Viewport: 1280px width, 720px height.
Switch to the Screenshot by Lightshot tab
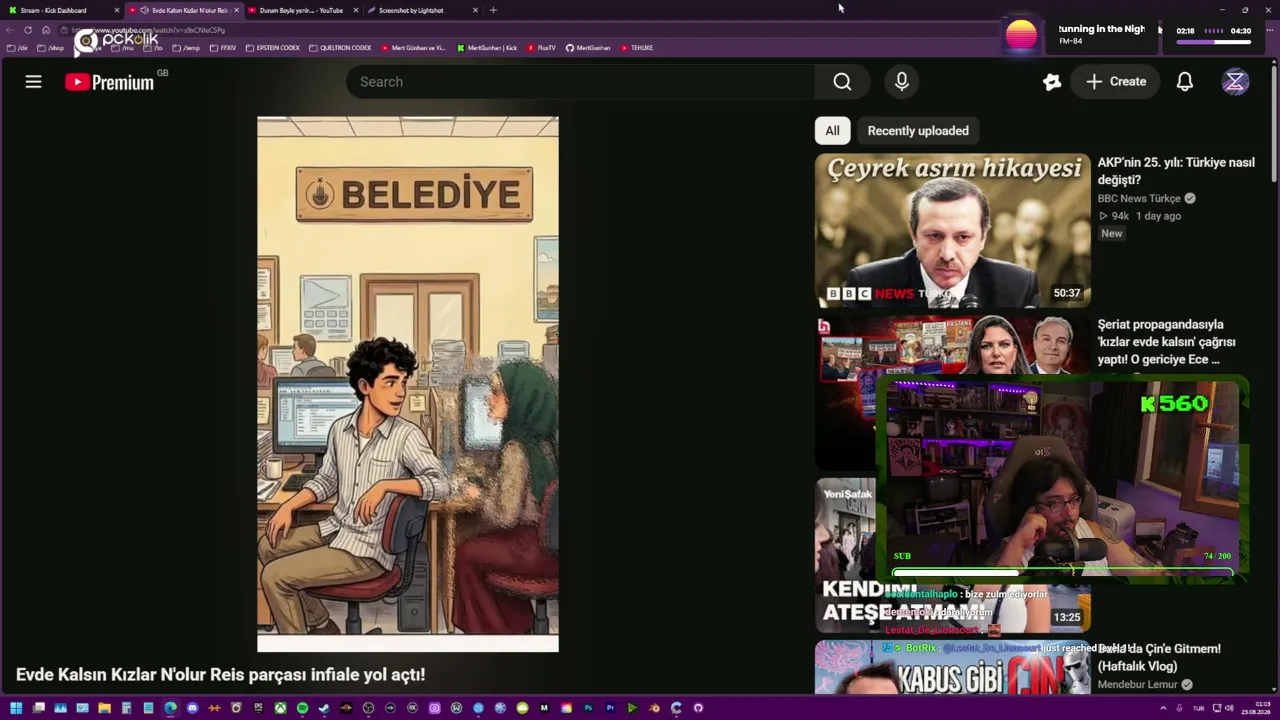click(x=420, y=10)
